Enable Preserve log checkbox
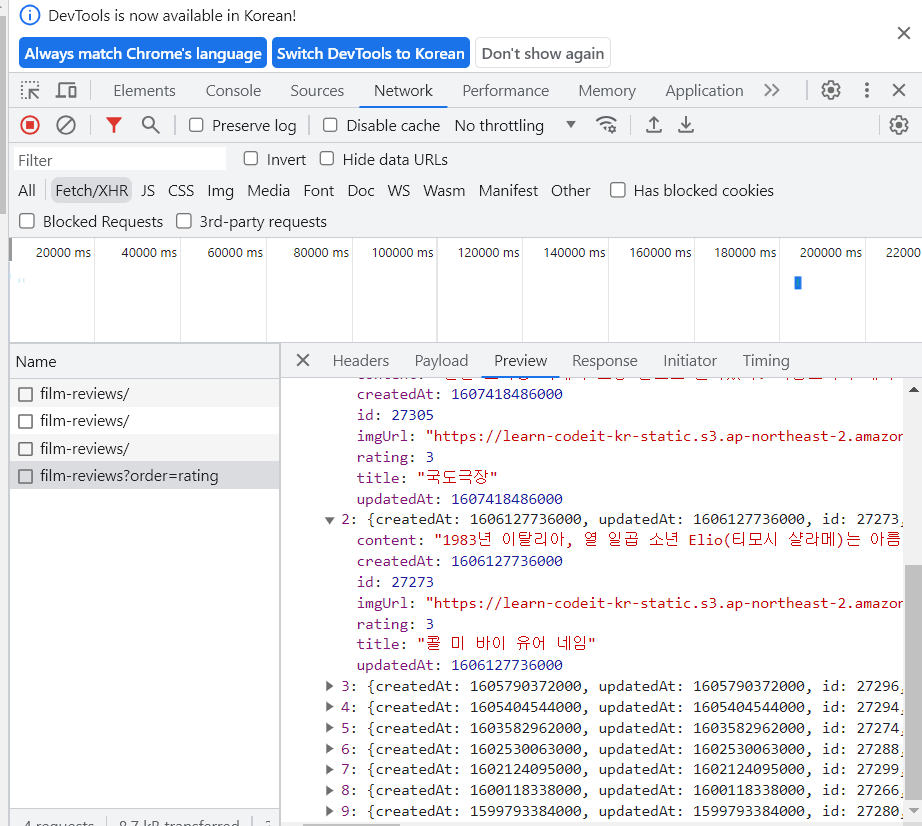Screen dimensions: 922x826 196,125
